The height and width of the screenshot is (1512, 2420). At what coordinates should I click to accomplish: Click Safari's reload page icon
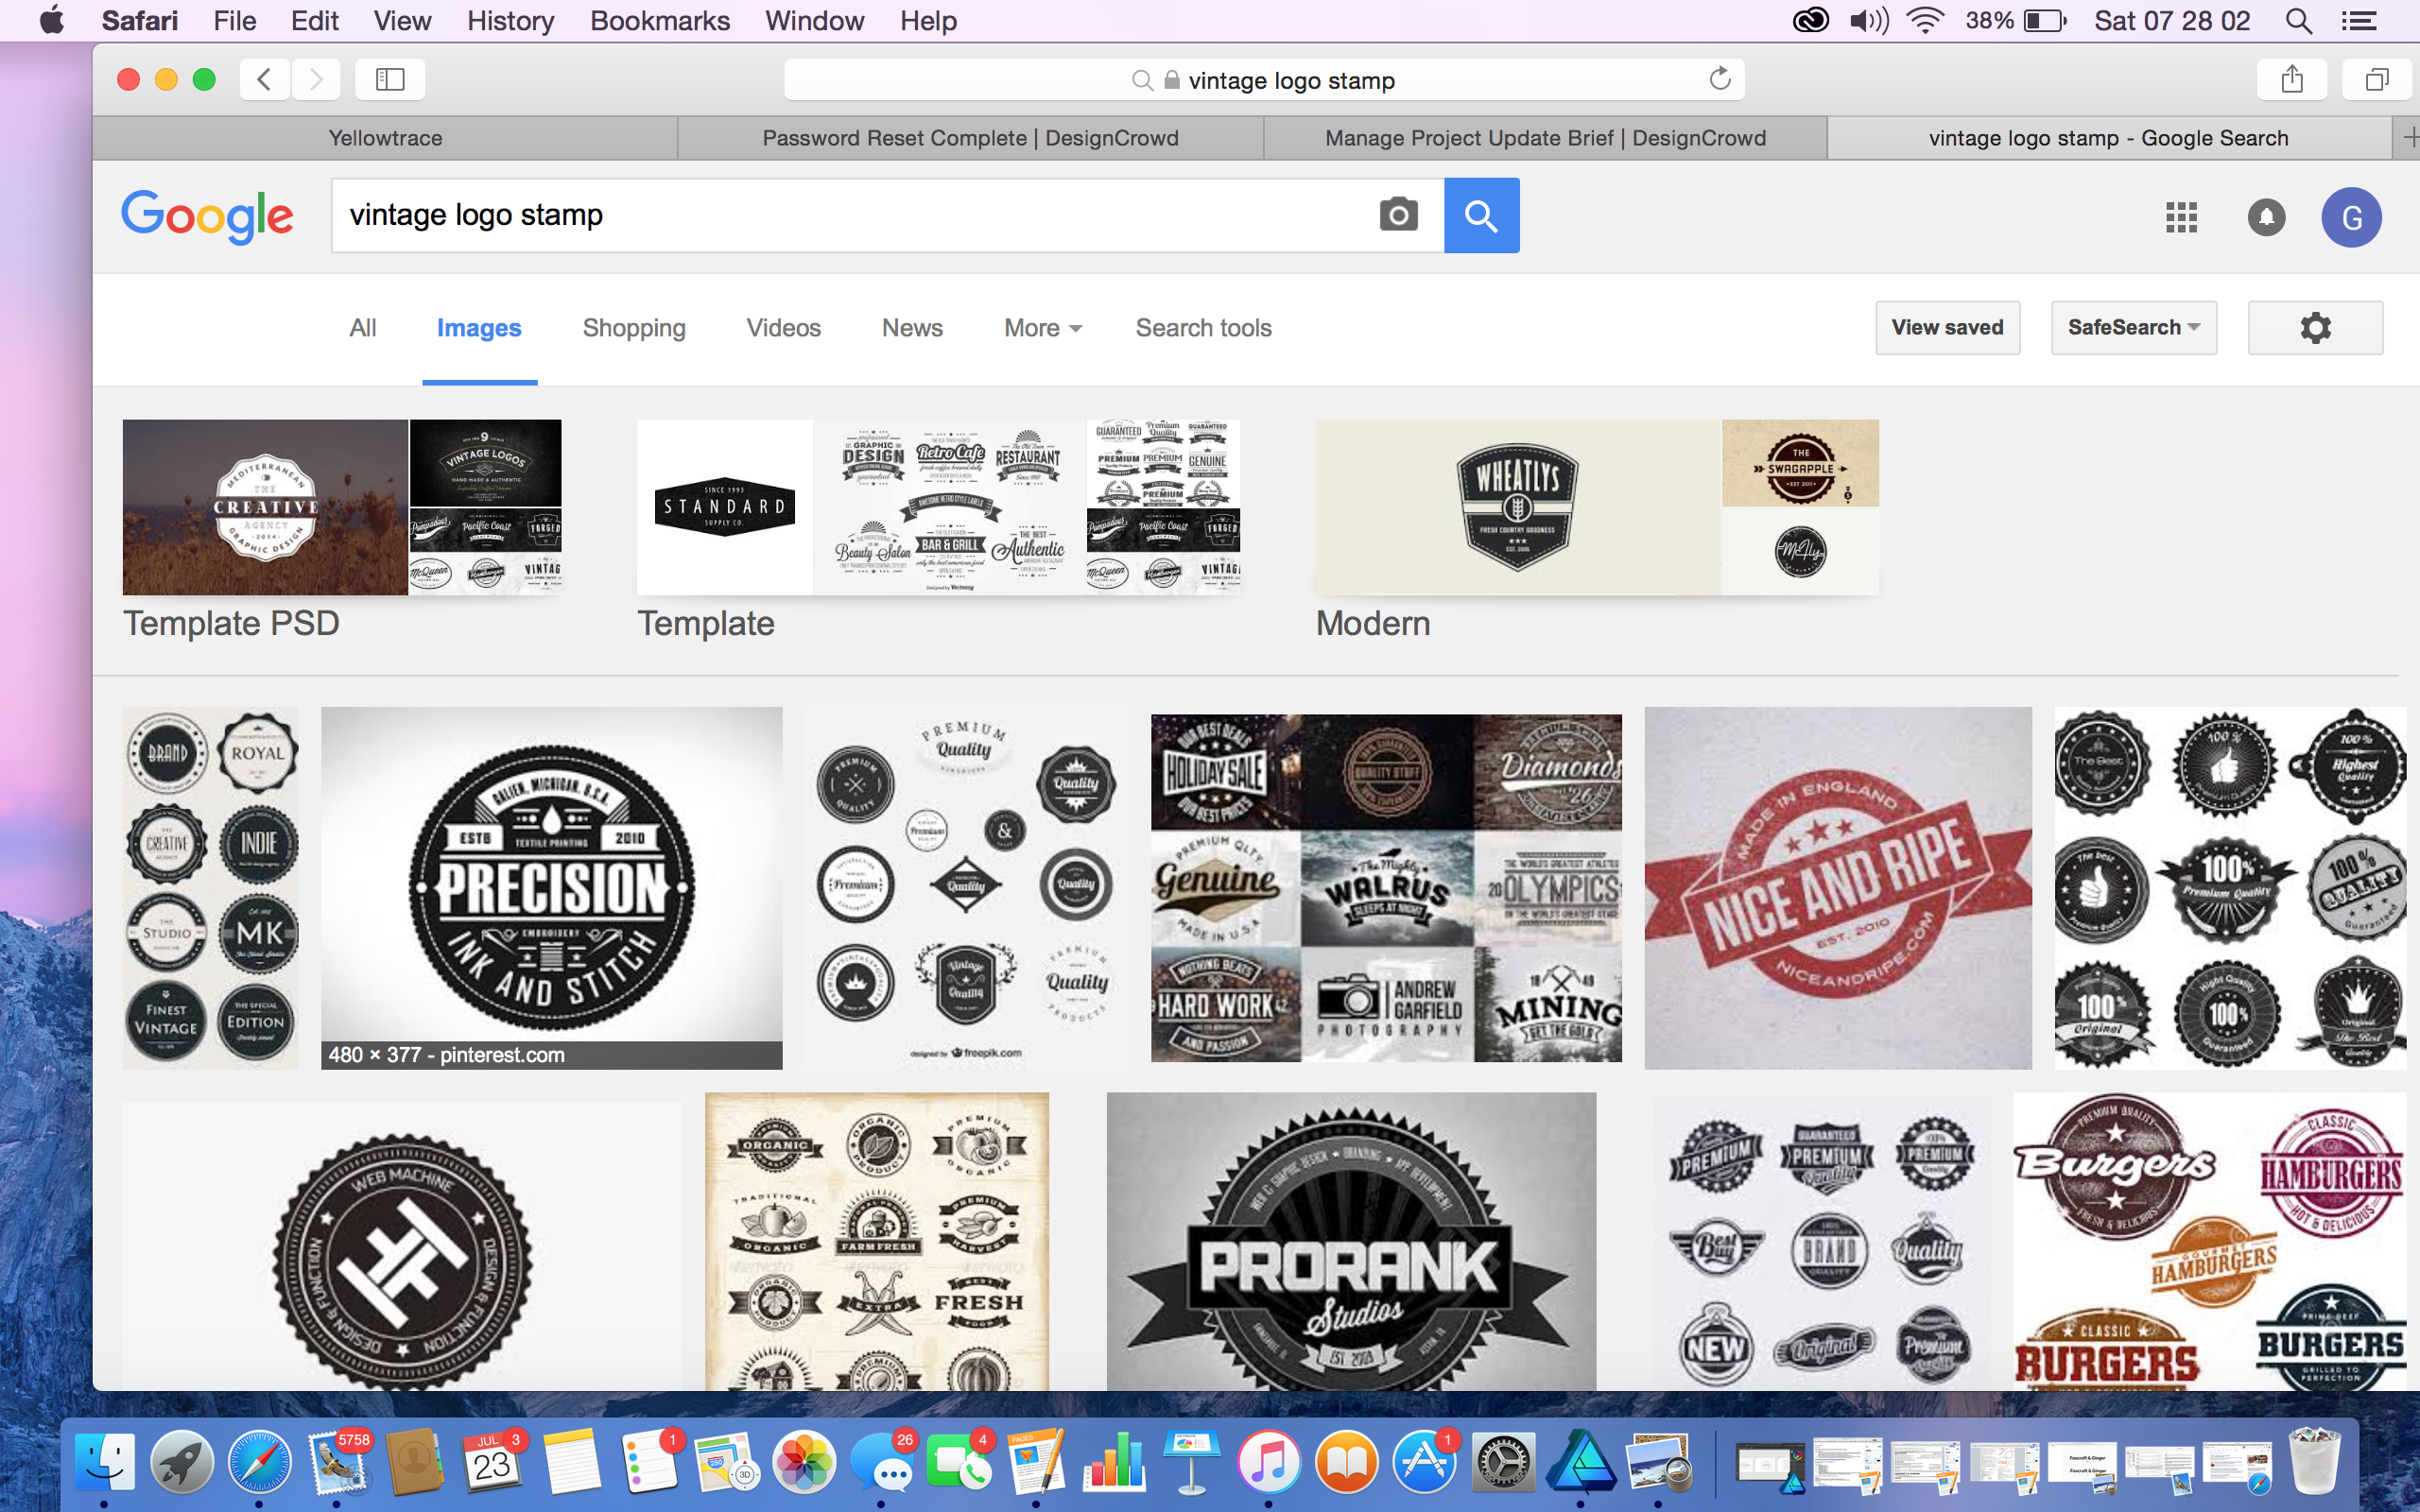click(x=1719, y=79)
